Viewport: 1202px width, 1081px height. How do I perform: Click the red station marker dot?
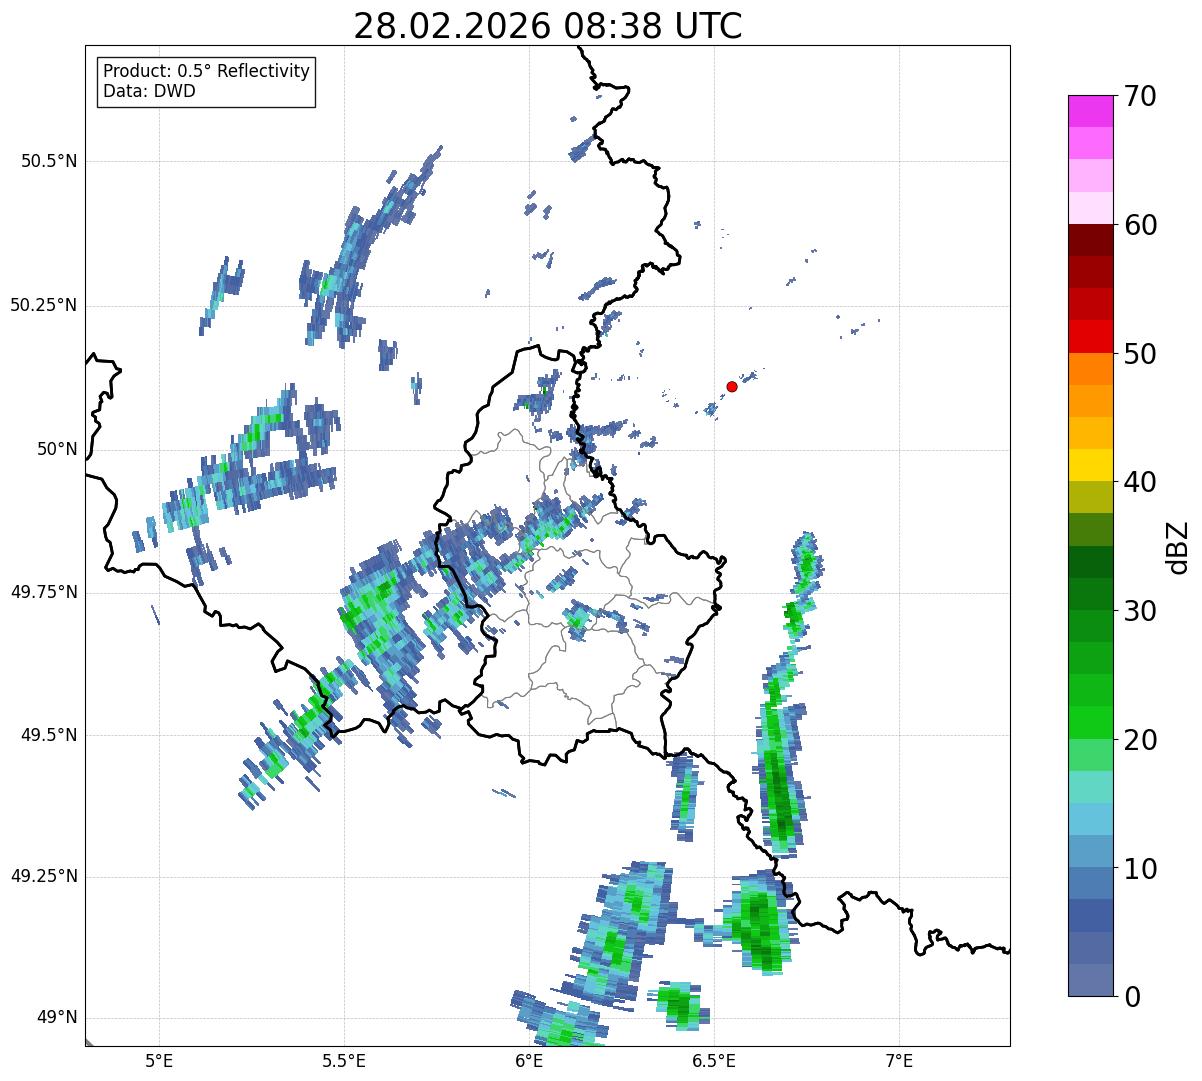tap(732, 386)
